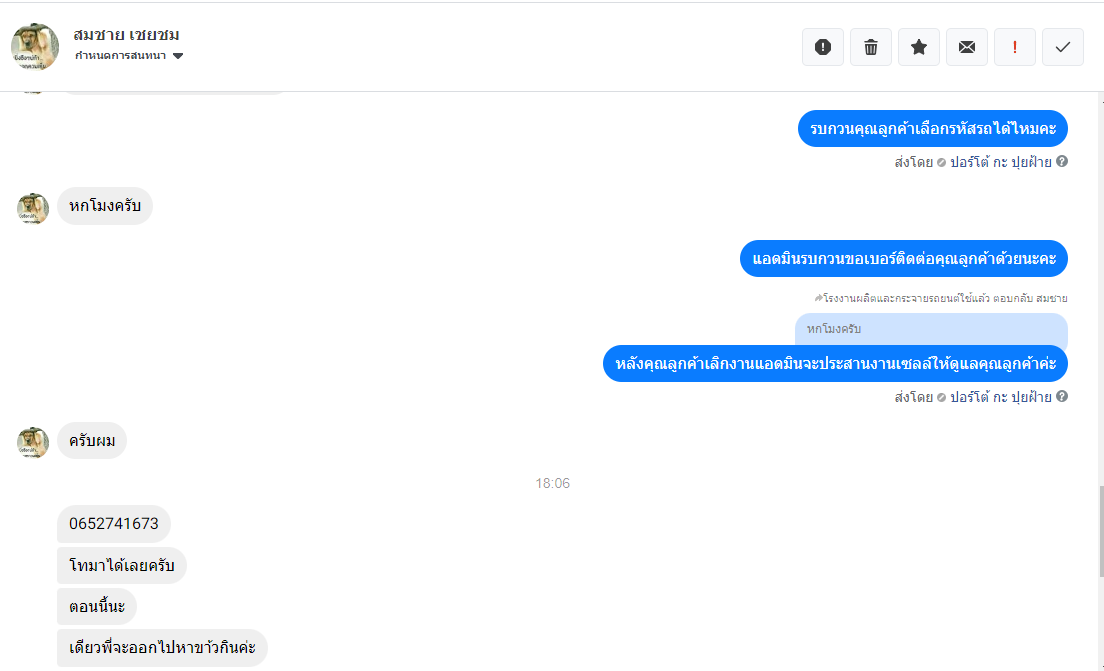Mark as unread with the envelope icon
Viewport: 1104px width, 671px height.
click(x=967, y=47)
